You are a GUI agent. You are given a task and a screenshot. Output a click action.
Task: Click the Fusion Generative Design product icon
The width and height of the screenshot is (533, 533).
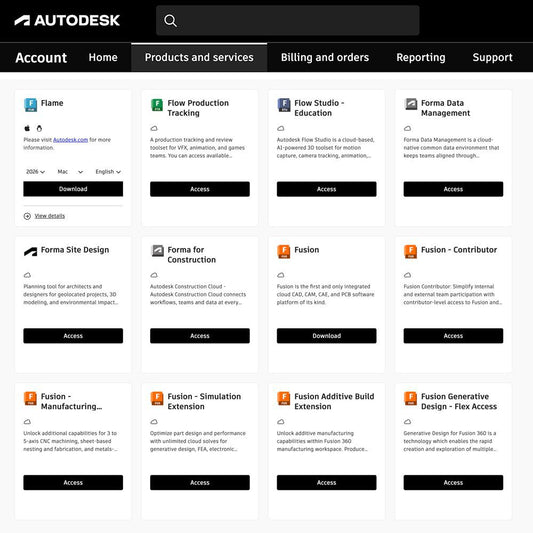pyautogui.click(x=411, y=398)
